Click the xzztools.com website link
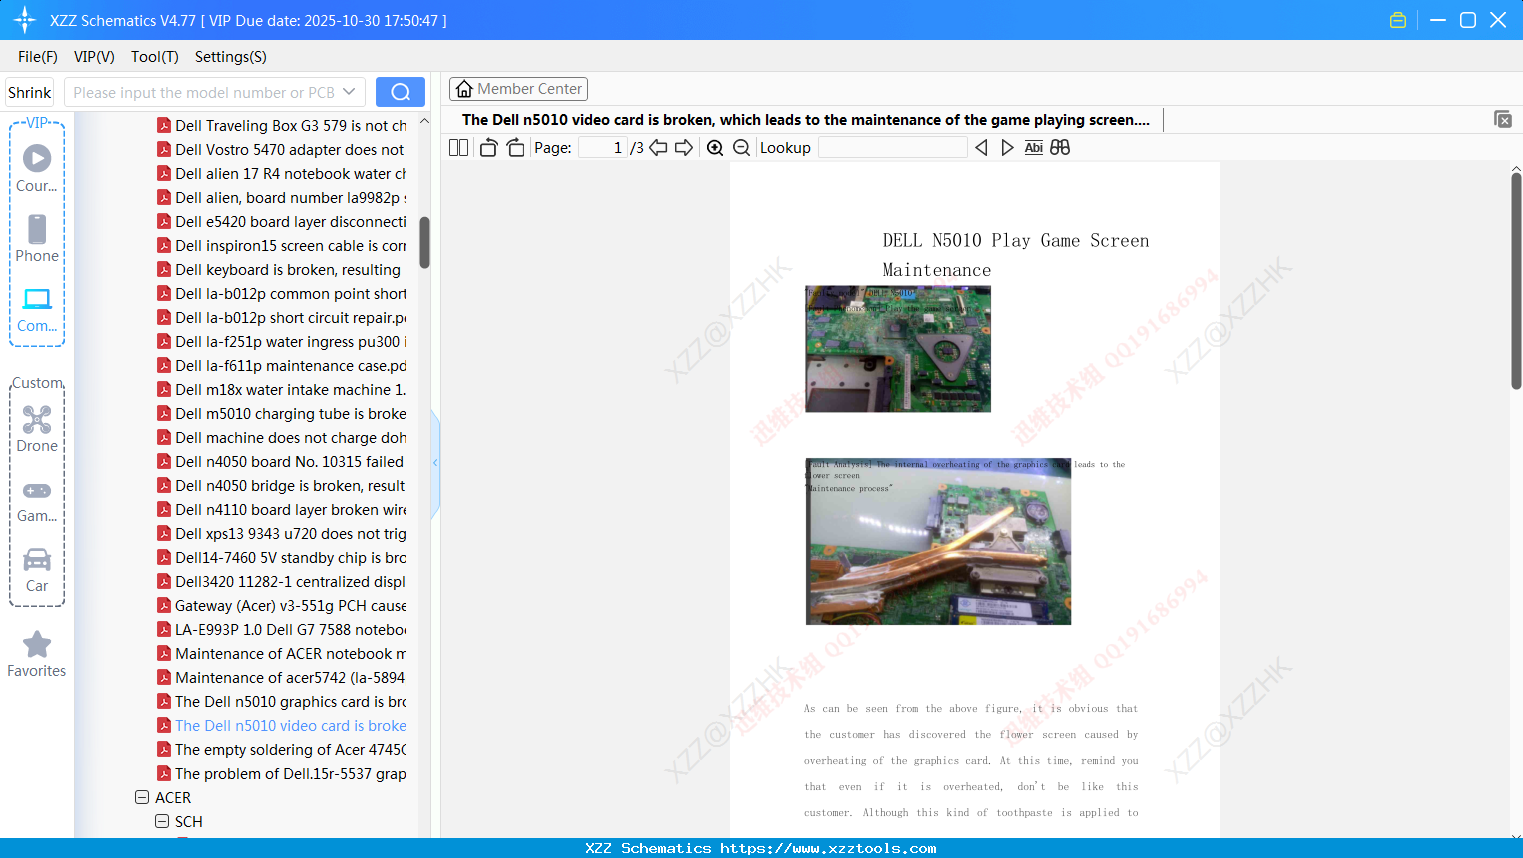This screenshot has height=858, width=1523. [828, 848]
